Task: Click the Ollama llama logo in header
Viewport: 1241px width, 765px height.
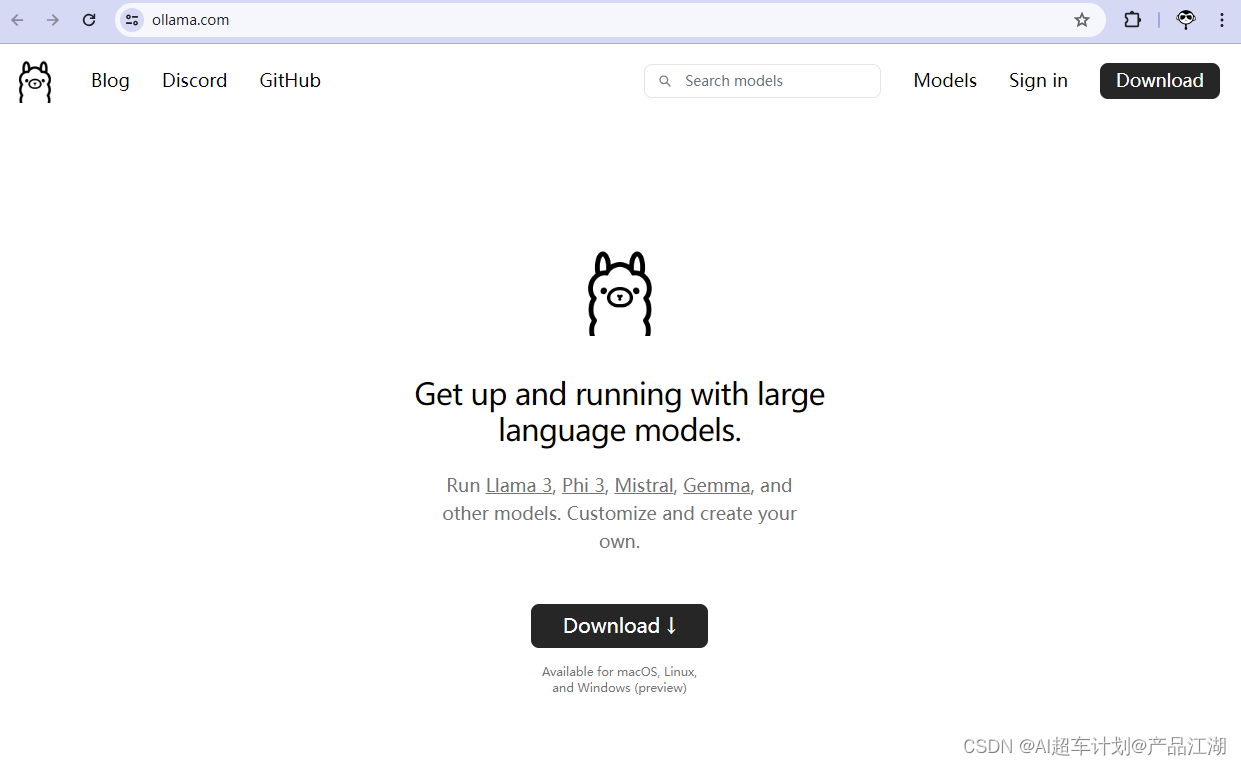Action: point(35,81)
